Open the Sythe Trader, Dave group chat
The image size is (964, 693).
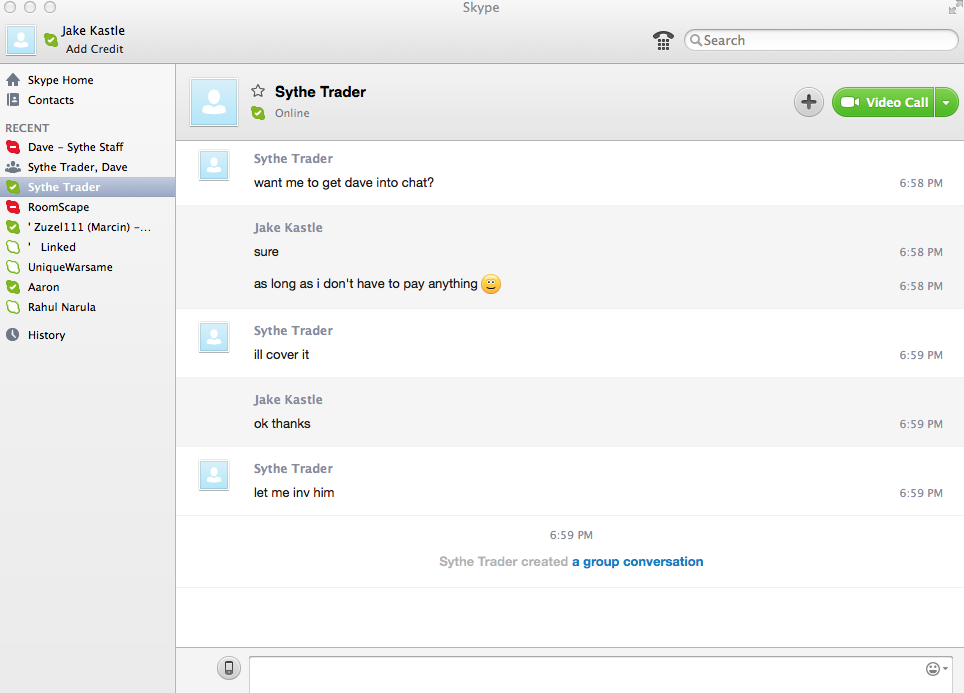point(87,167)
